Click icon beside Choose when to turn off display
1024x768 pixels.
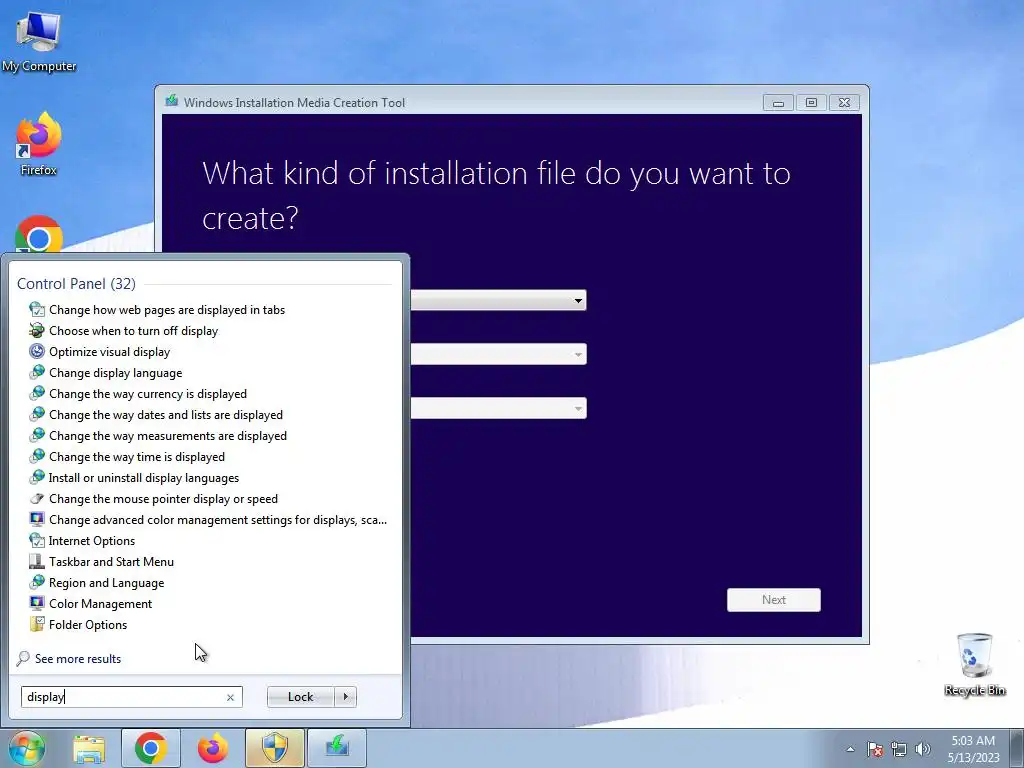click(x=37, y=330)
